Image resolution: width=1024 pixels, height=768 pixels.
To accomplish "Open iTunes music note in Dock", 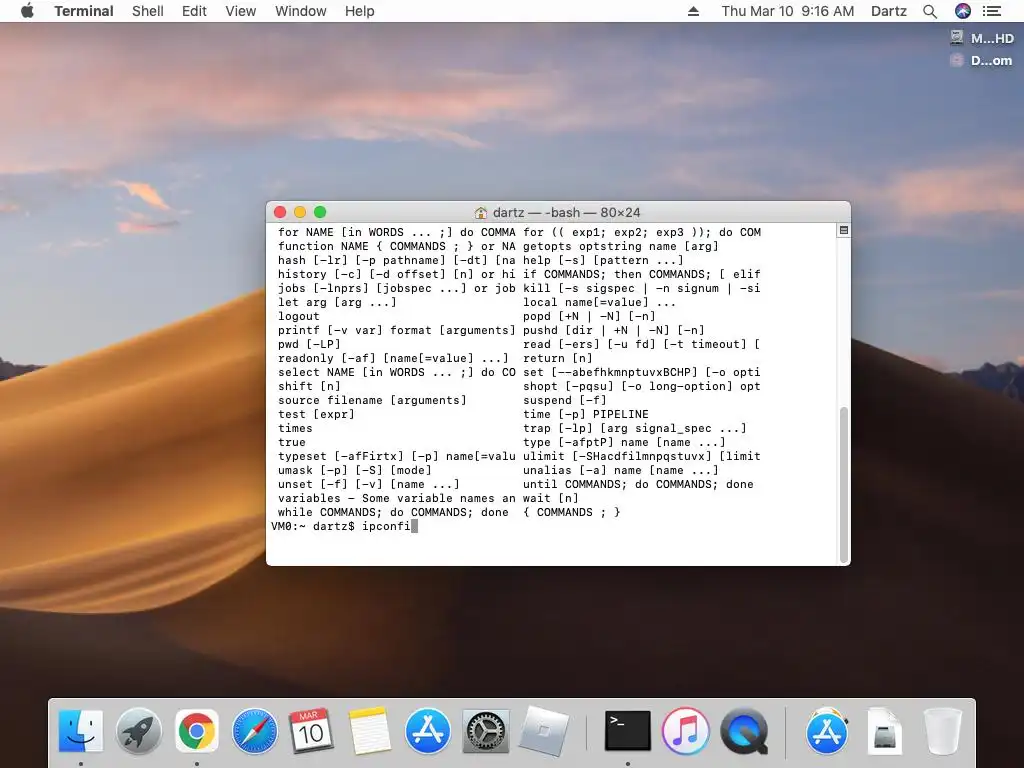I will tap(685, 731).
